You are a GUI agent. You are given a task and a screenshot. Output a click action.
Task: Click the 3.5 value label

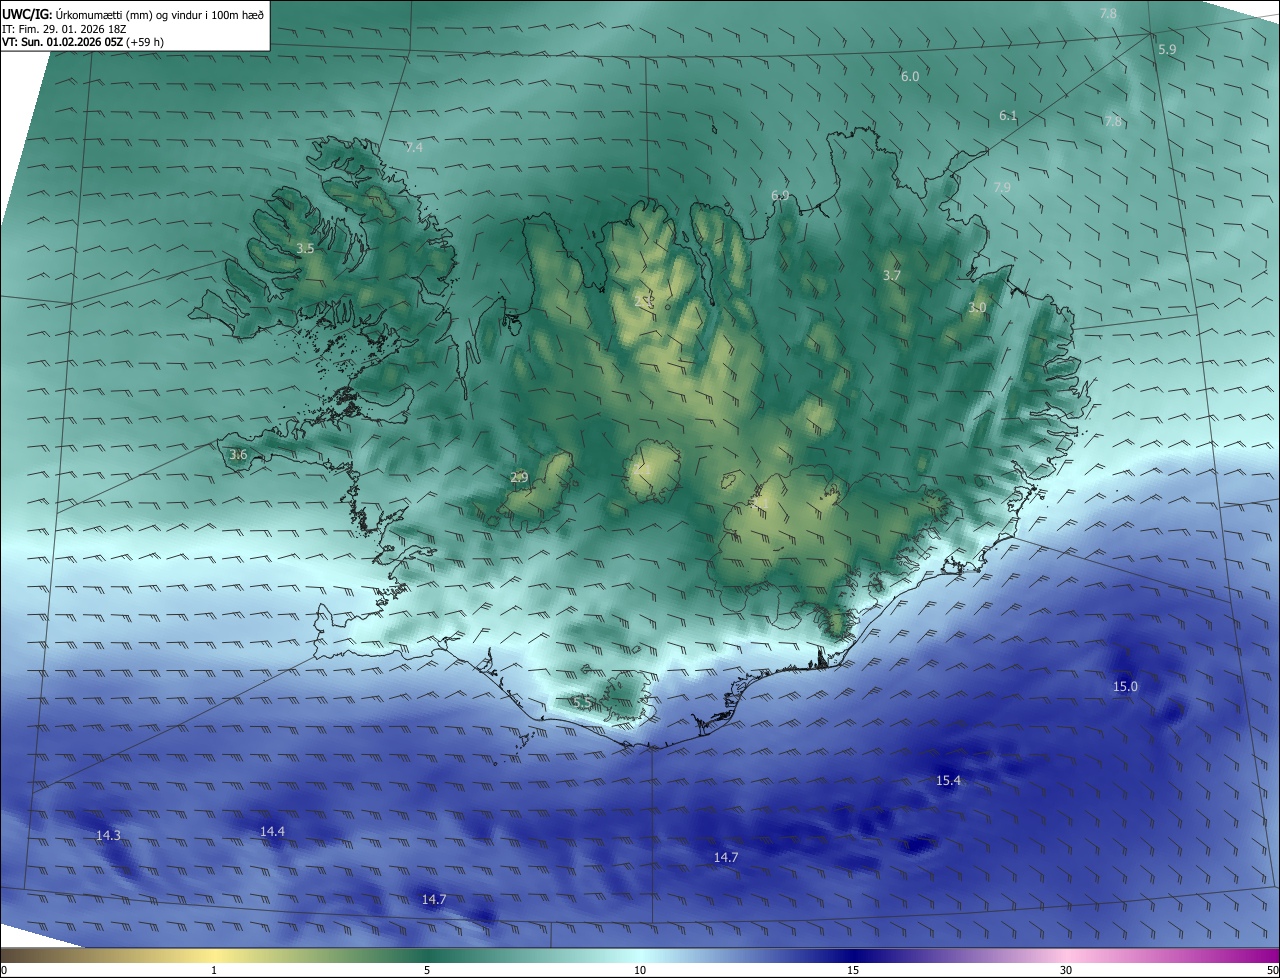point(305,248)
